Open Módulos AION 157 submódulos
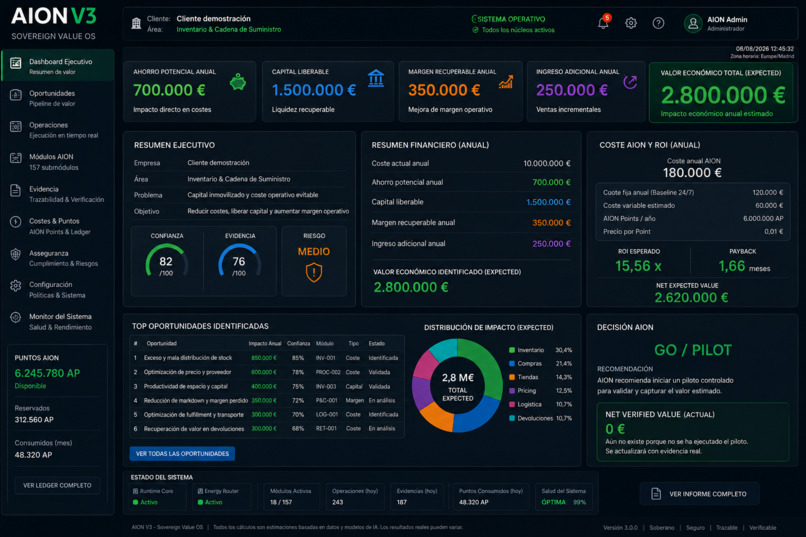Image resolution: width=806 pixels, height=537 pixels. point(58,161)
